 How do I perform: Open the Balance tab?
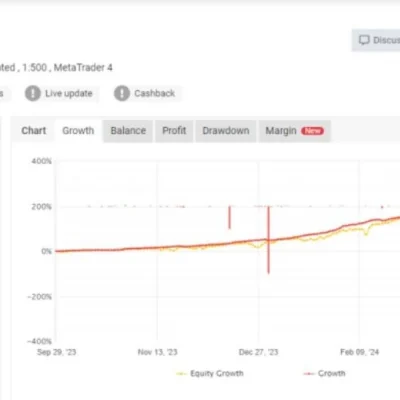[x=128, y=131]
